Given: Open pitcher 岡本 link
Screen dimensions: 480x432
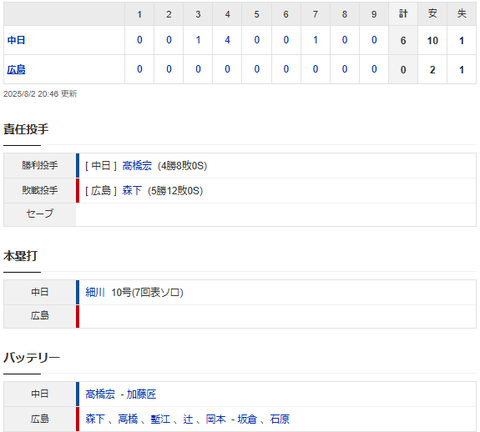Looking at the screenshot, I should pos(216,419).
